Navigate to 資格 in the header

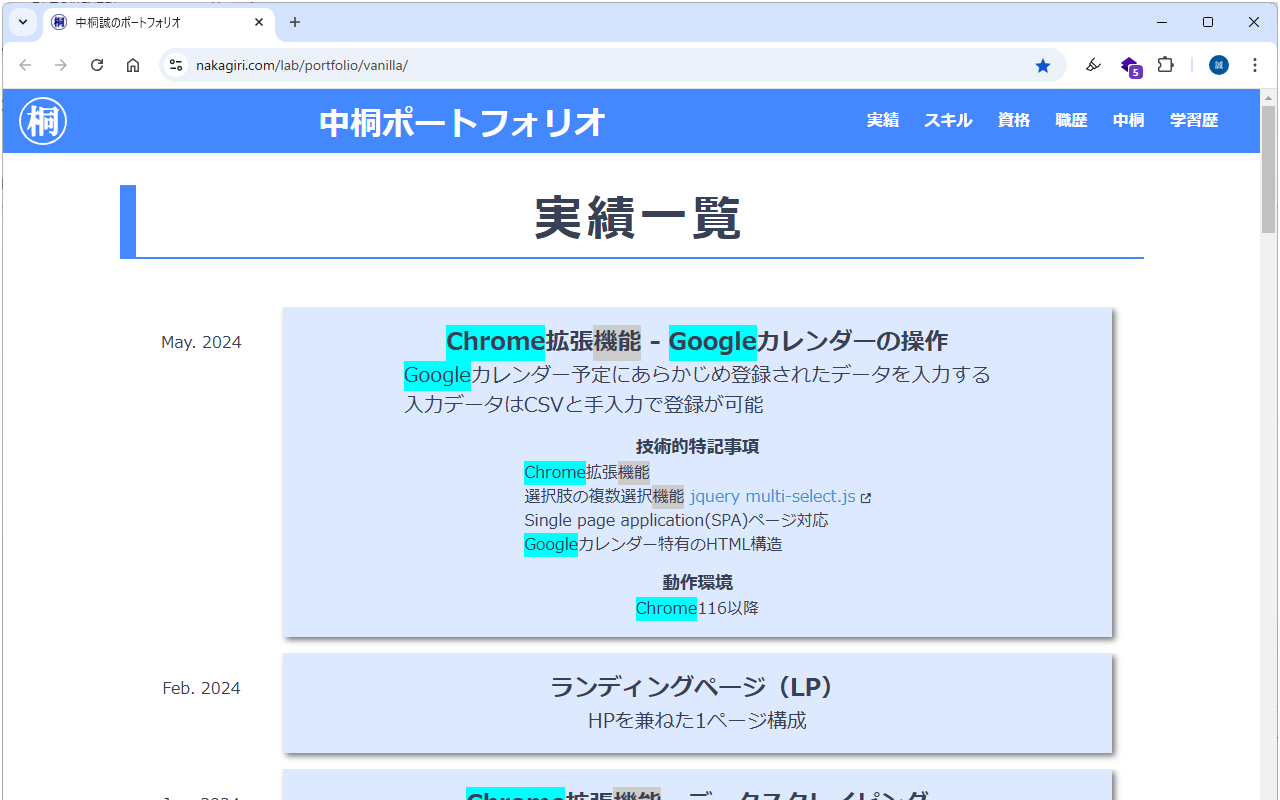pos(1014,120)
